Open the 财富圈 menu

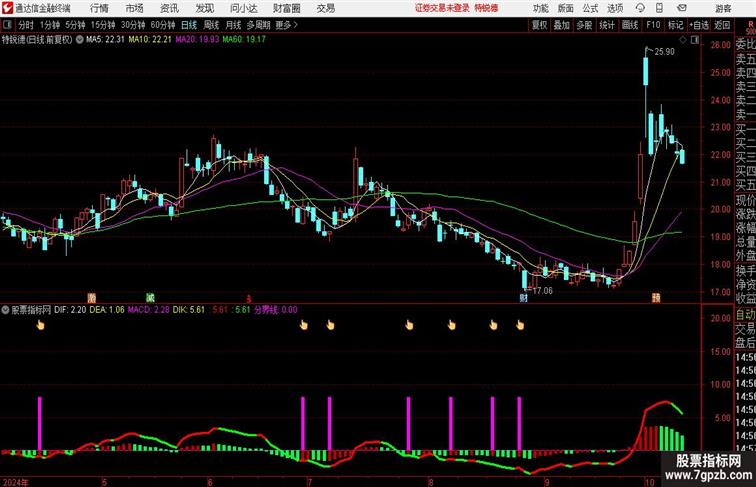(286, 8)
